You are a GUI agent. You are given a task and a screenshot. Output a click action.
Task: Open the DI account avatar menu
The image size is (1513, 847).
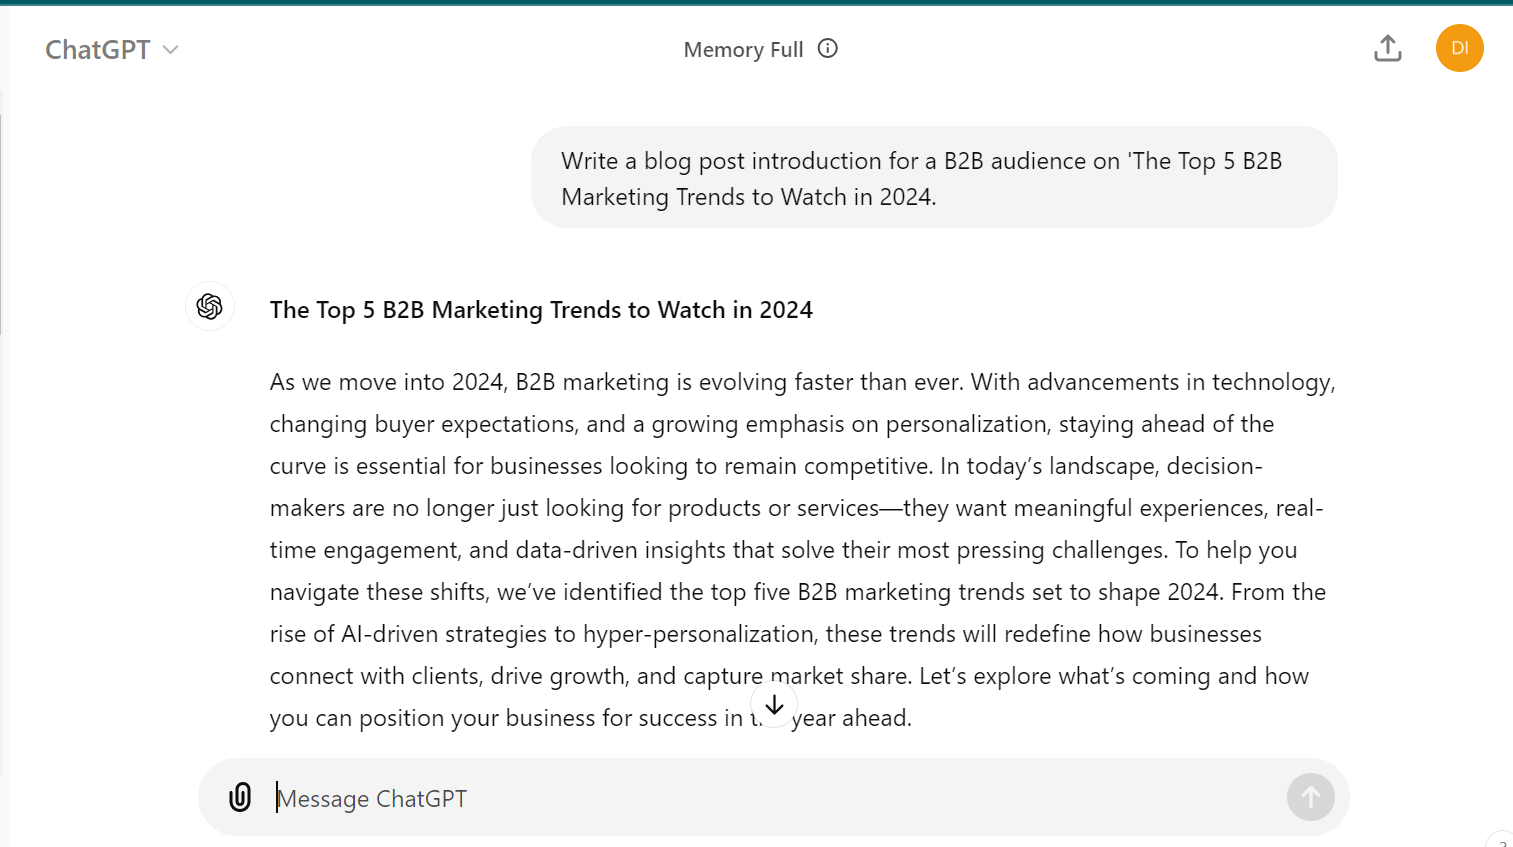click(x=1459, y=48)
